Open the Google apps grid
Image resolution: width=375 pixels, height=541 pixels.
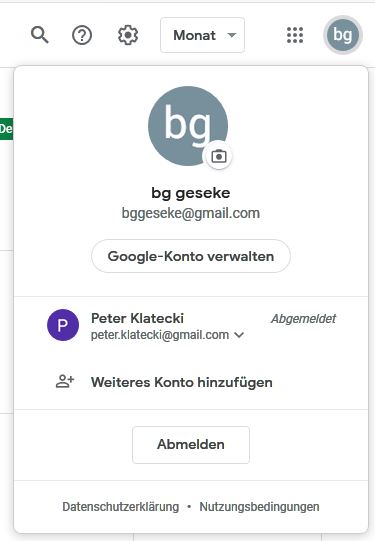[295, 35]
